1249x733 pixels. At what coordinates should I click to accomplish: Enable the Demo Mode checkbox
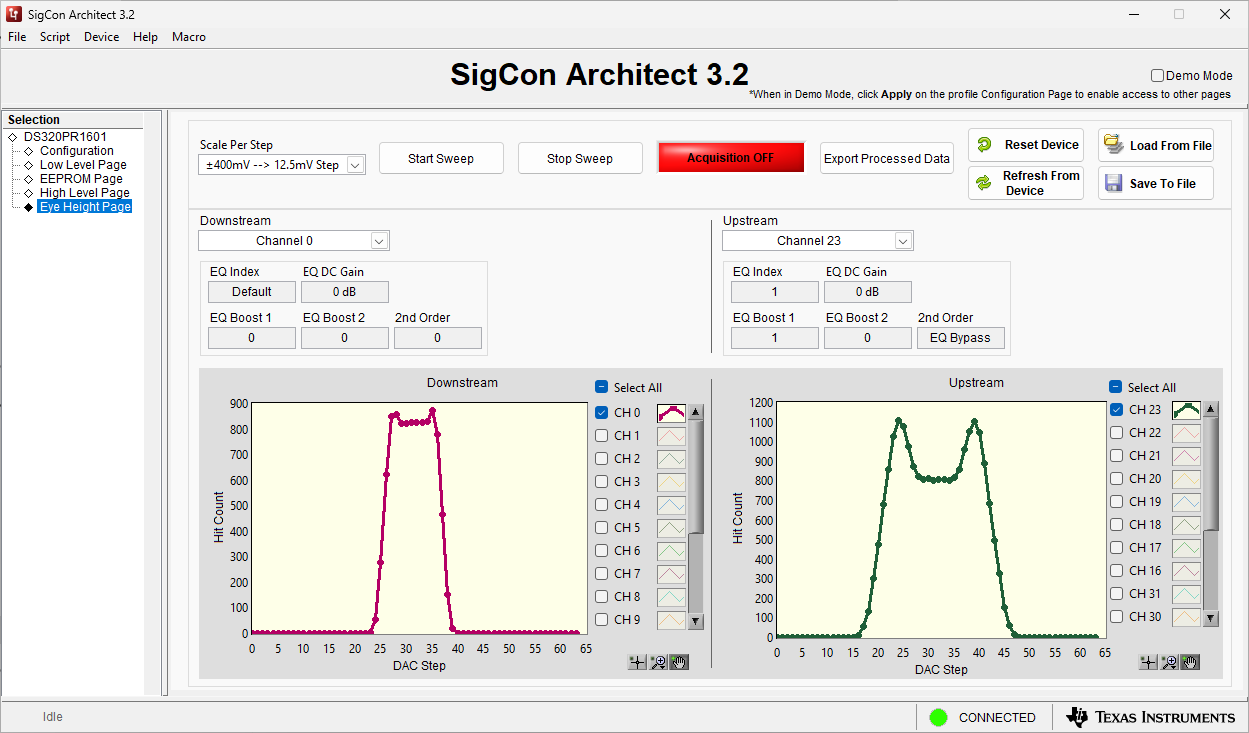pos(1157,75)
